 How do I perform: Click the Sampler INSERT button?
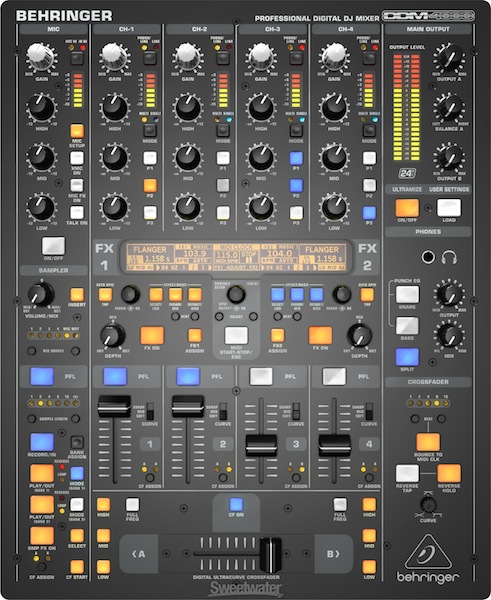pyautogui.click(x=77, y=295)
